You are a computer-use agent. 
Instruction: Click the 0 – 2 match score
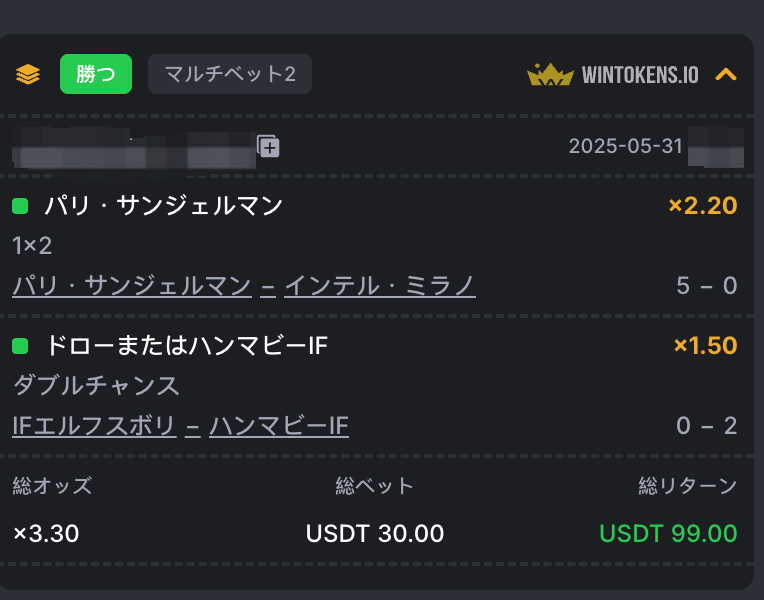[707, 426]
